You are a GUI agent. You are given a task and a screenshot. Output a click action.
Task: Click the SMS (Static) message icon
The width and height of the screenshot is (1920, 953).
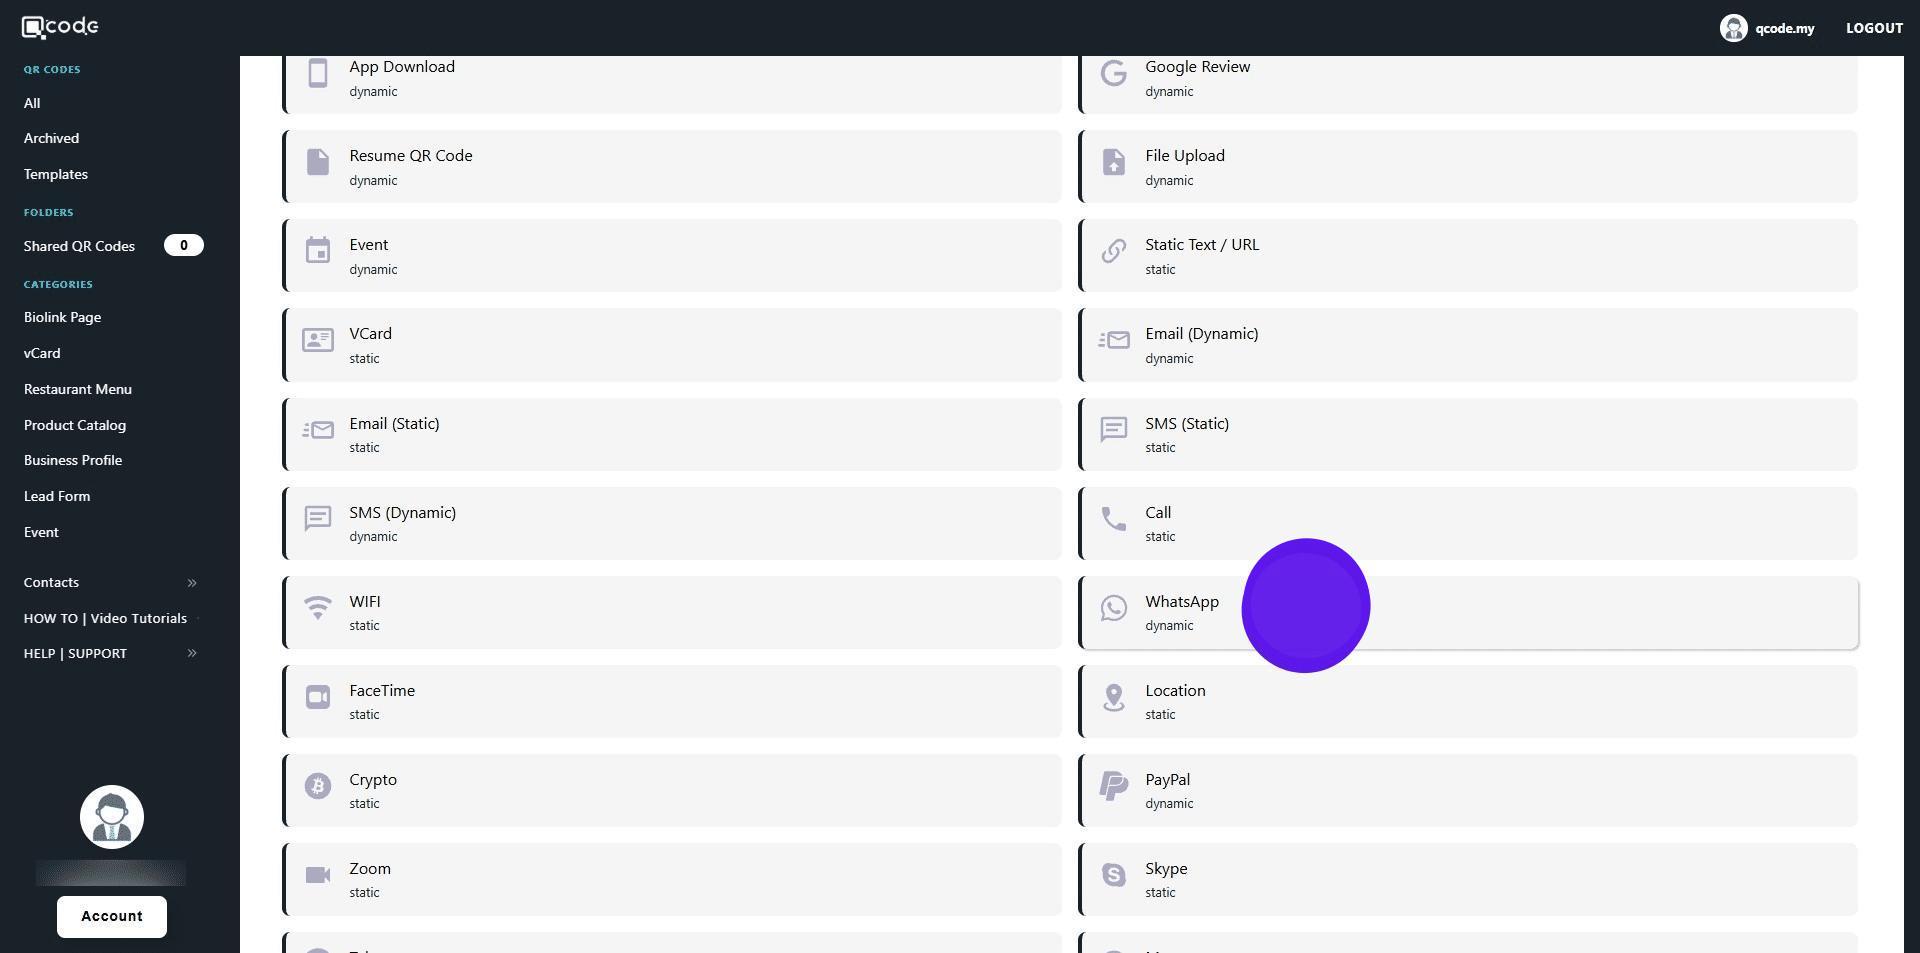(x=1114, y=429)
